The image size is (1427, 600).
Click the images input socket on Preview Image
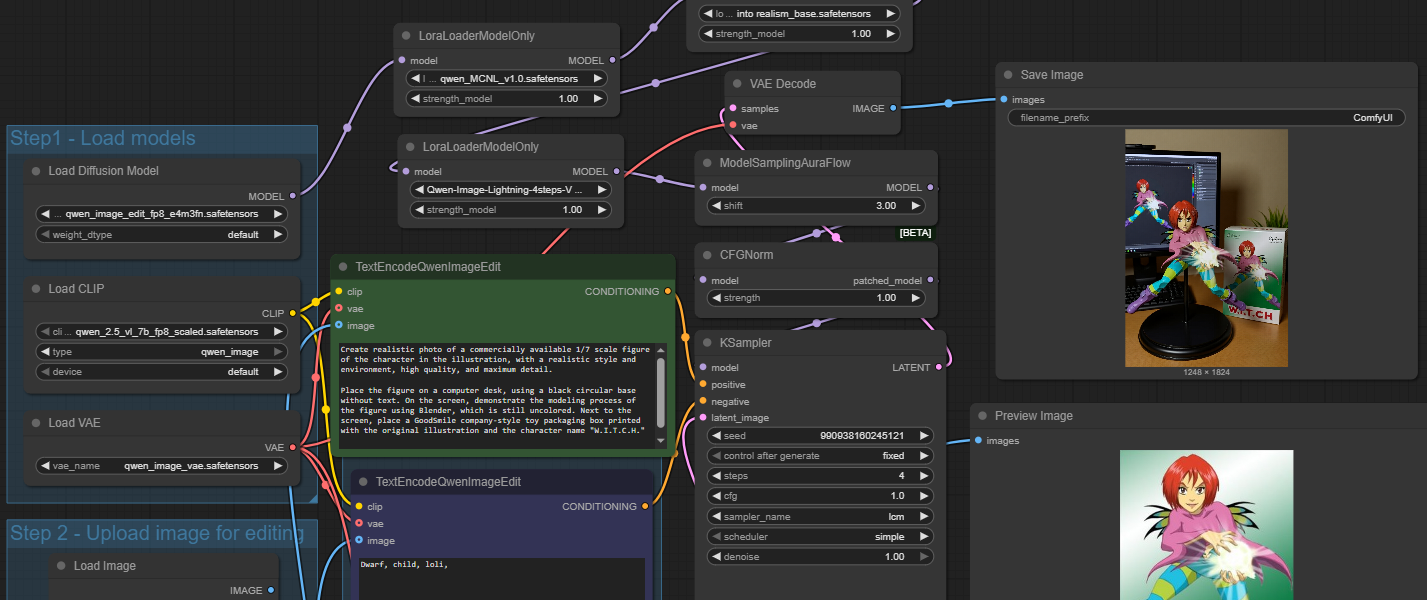click(977, 441)
